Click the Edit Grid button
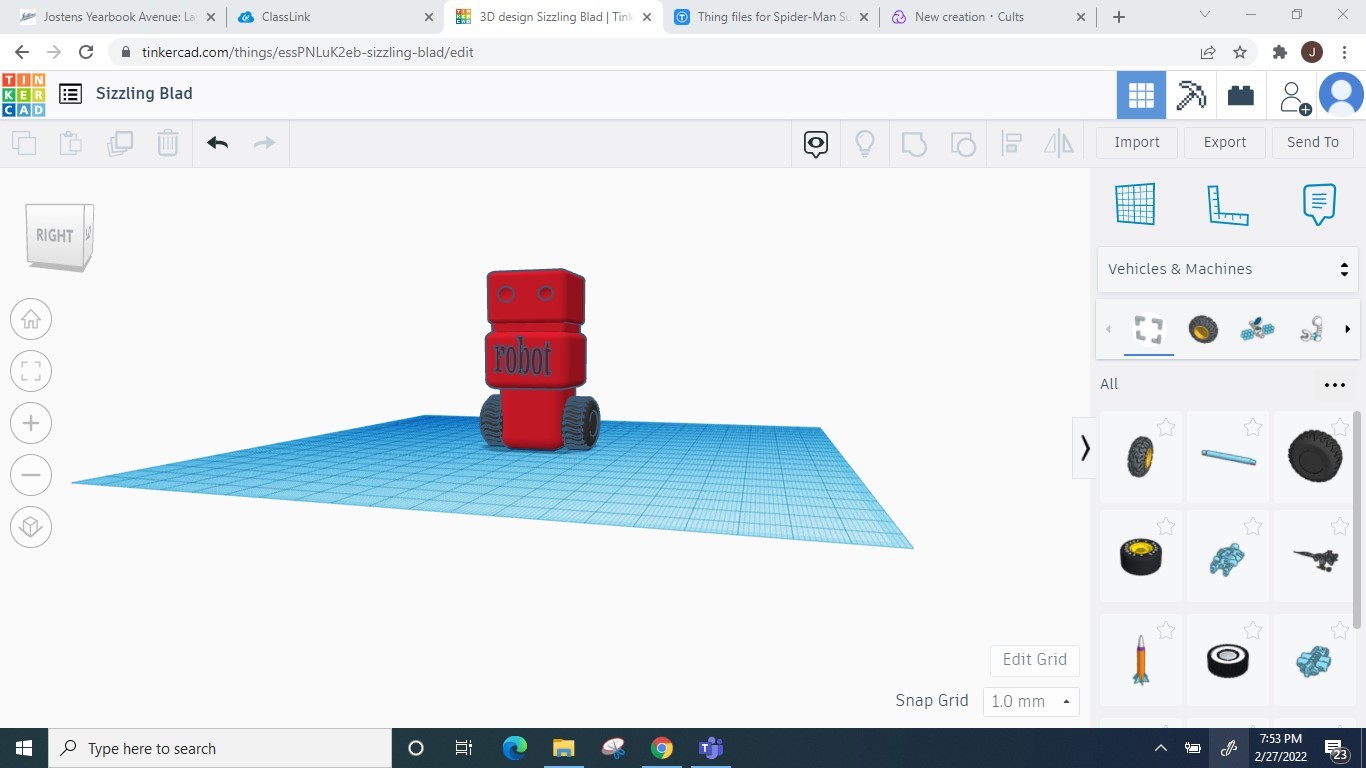The width and height of the screenshot is (1366, 768). click(1034, 660)
